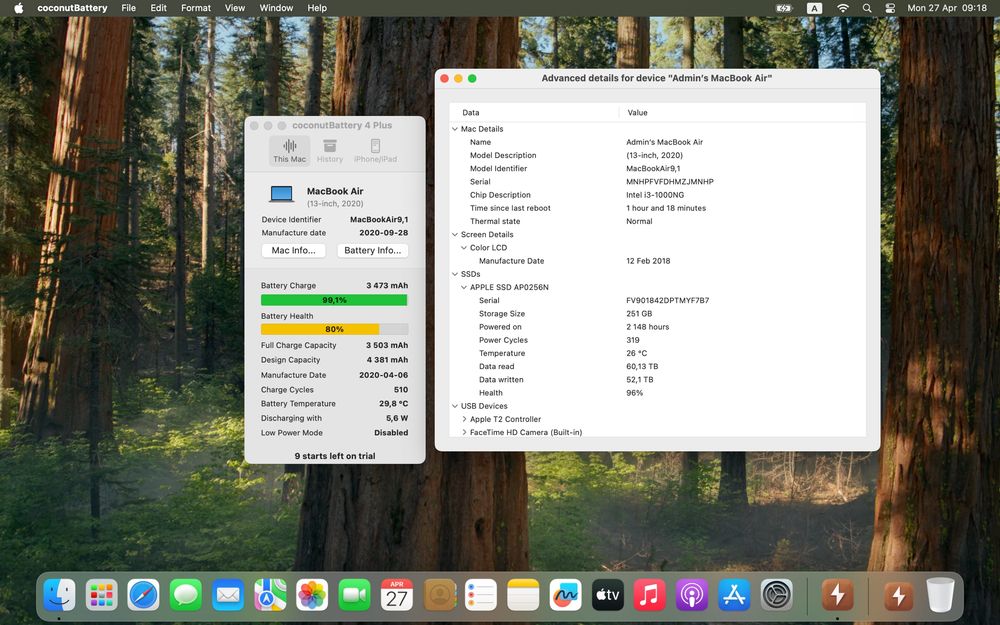
Task: Collapse the Color LCD group
Action: click(464, 247)
